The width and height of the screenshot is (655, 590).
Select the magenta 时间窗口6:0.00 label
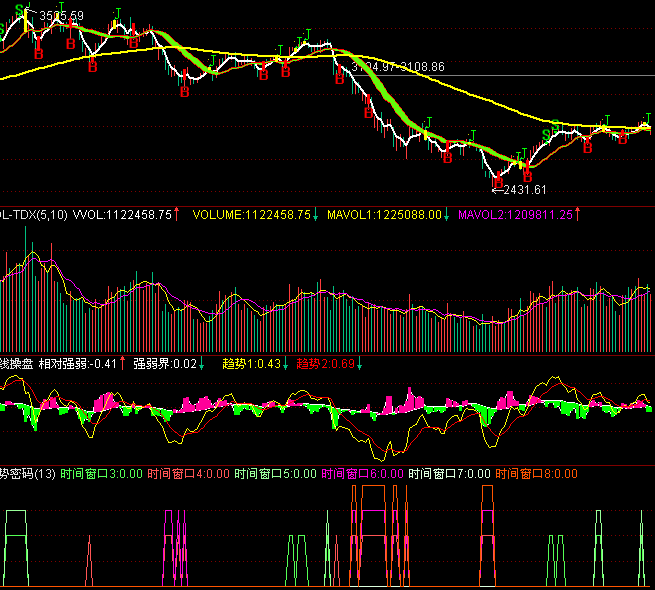pos(363,474)
